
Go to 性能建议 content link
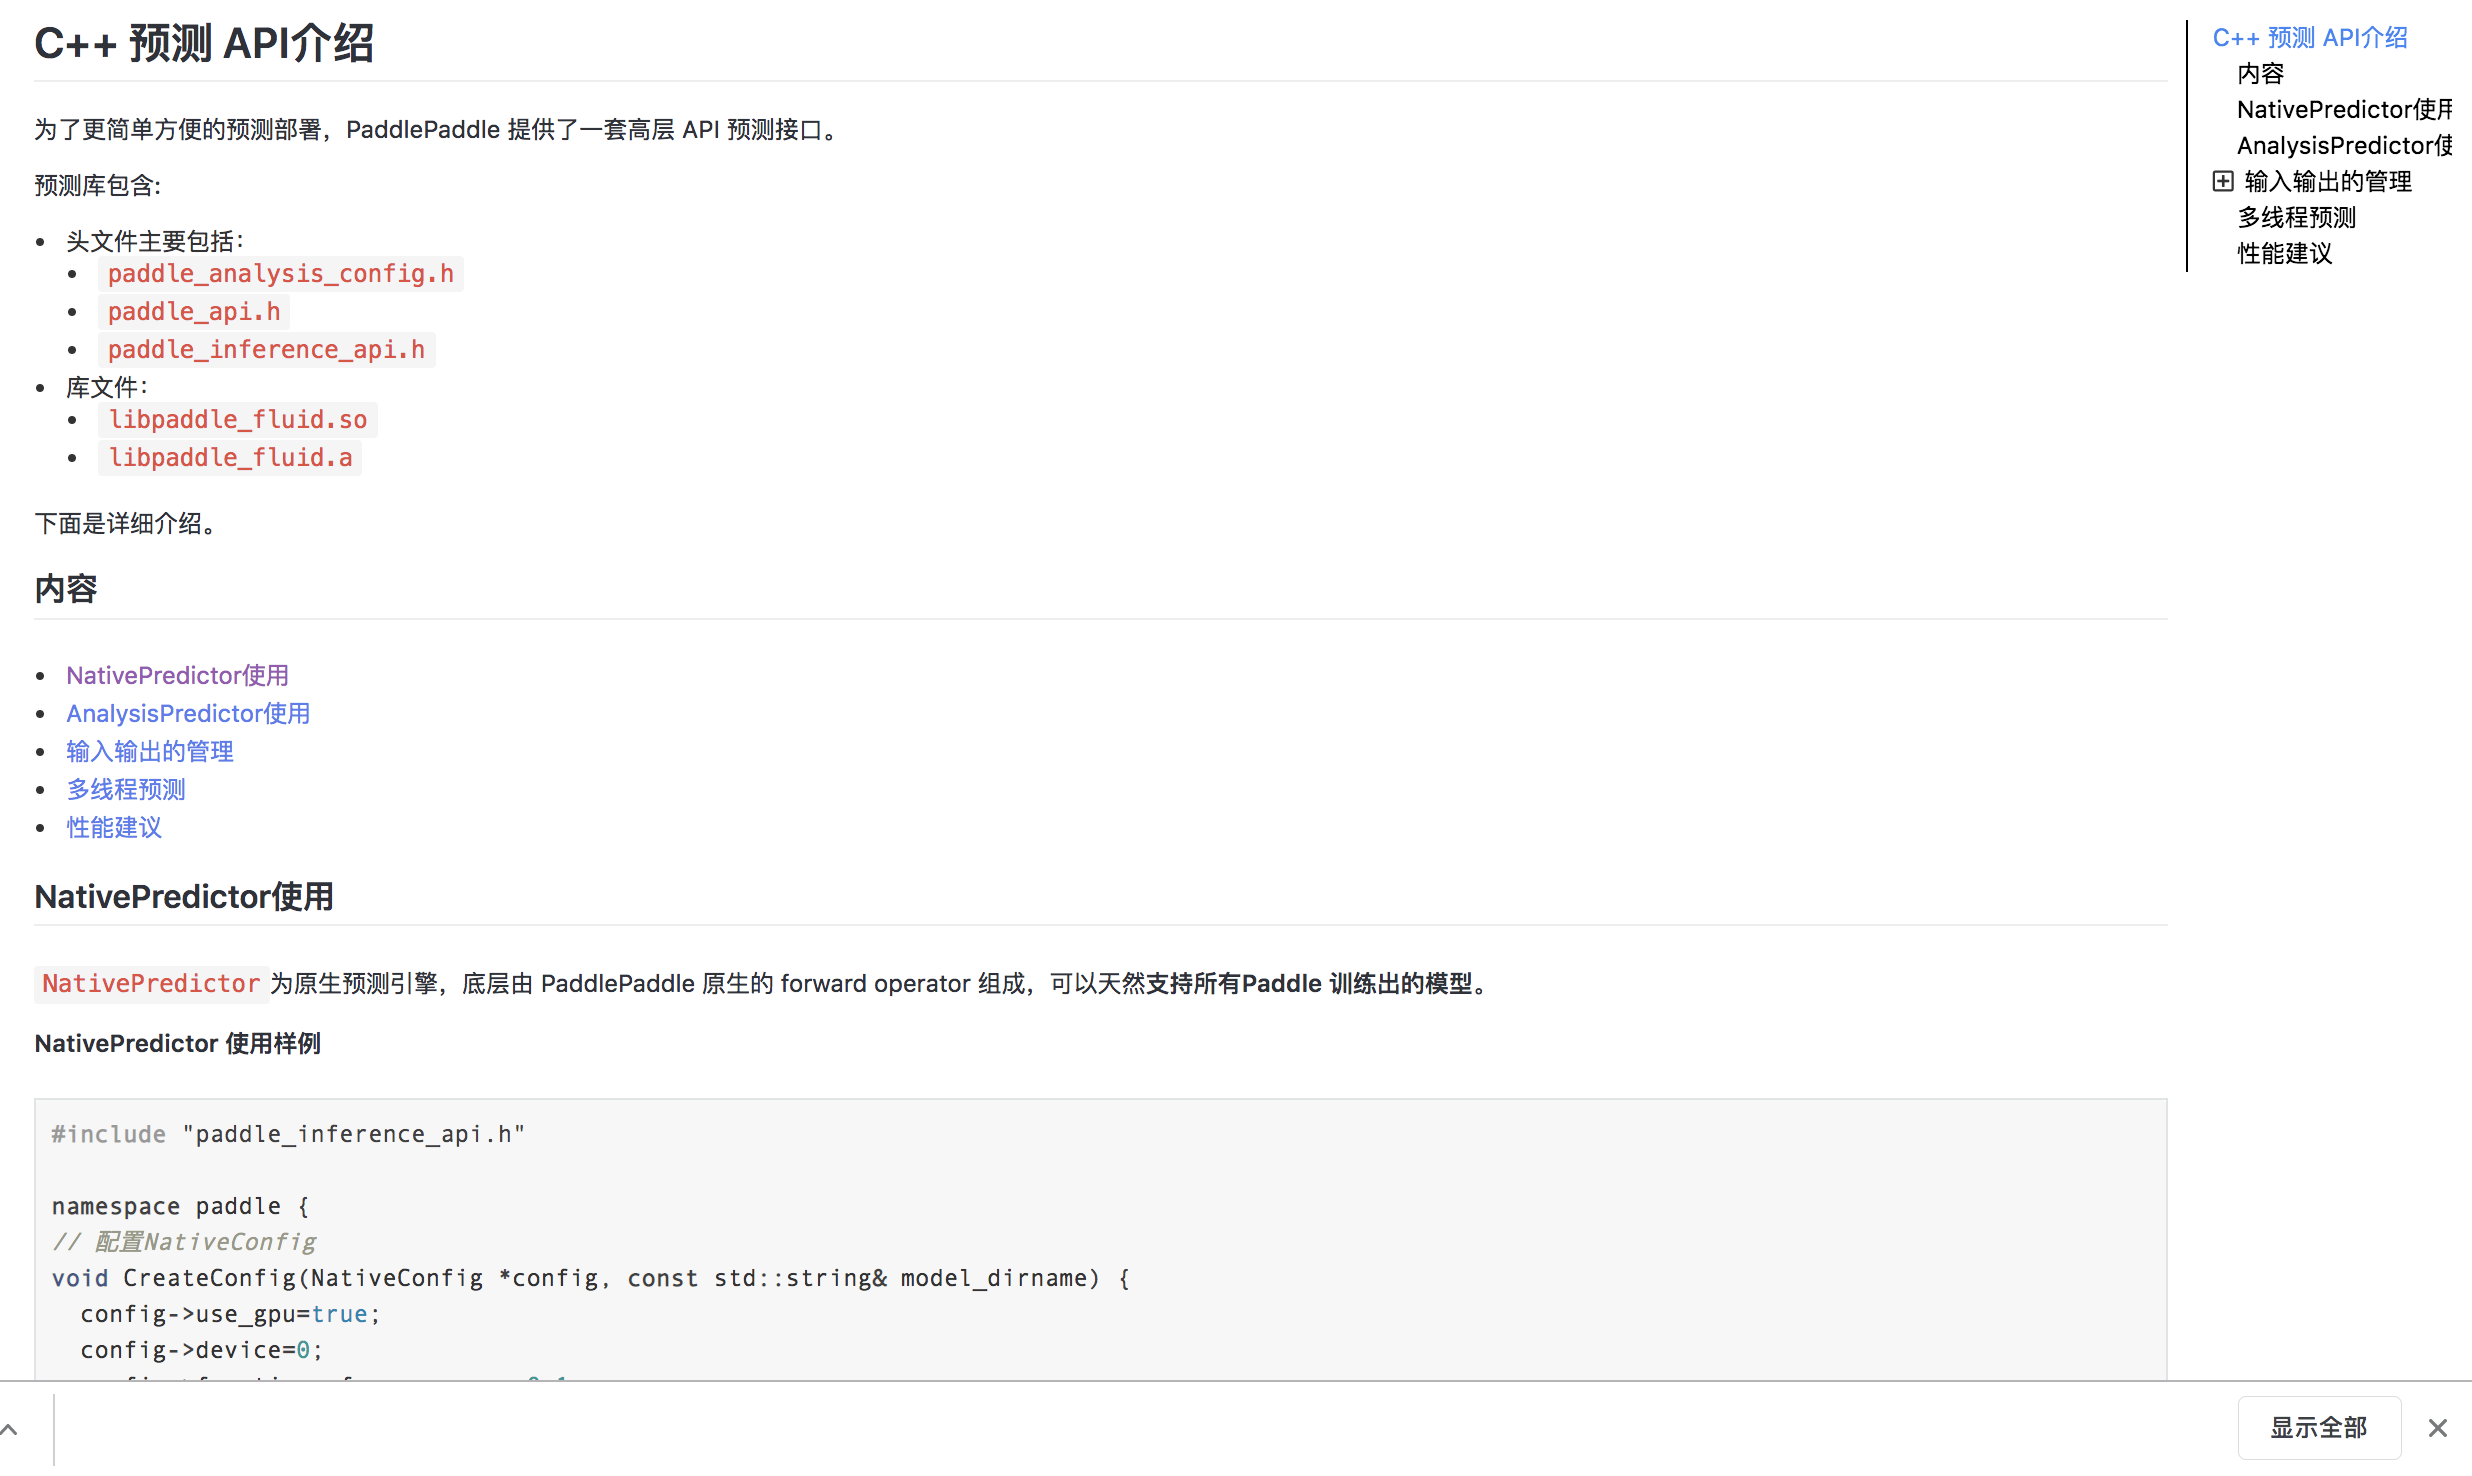[x=114, y=828]
